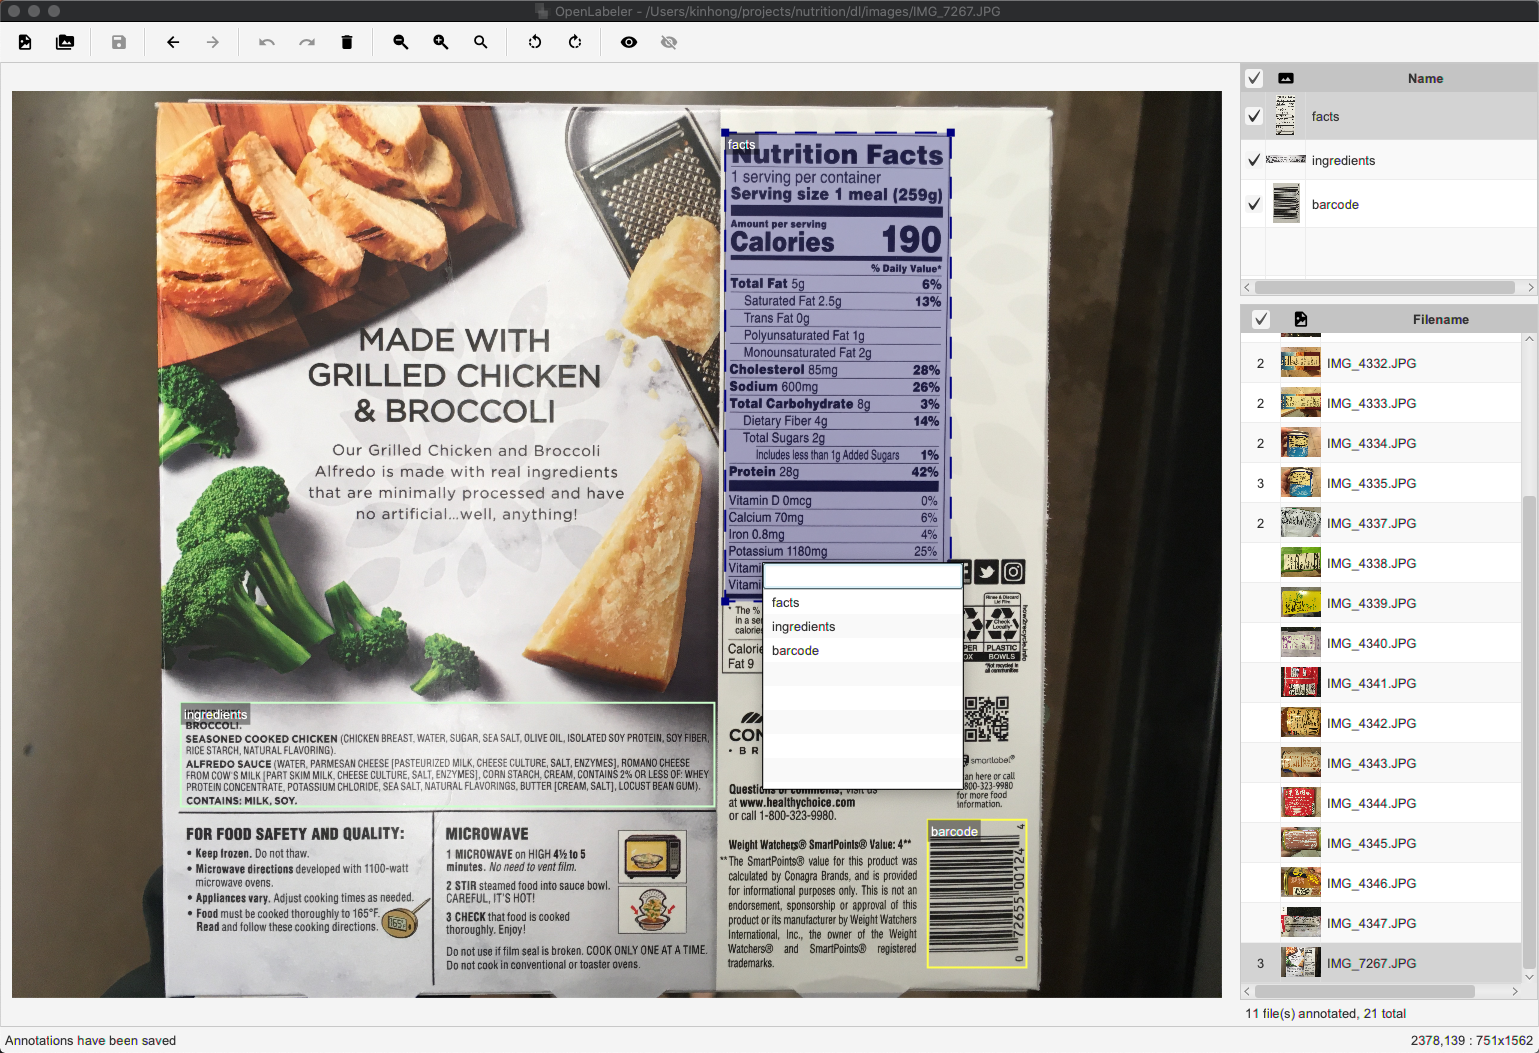Sort by the Name column header
Screen dimensions: 1539x1053
pos(1425,78)
